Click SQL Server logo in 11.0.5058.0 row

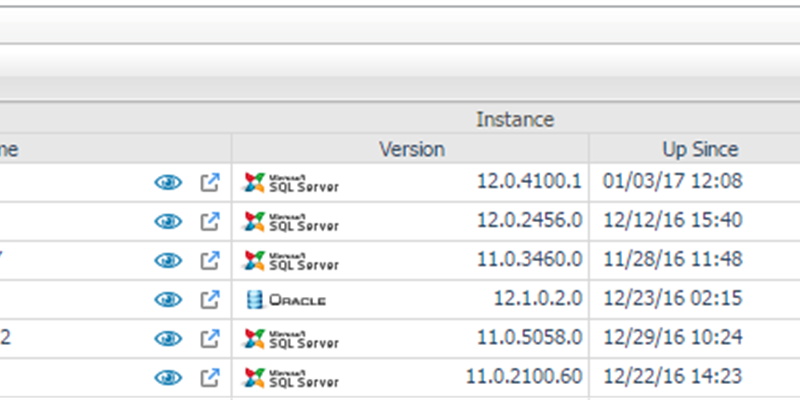(291, 339)
